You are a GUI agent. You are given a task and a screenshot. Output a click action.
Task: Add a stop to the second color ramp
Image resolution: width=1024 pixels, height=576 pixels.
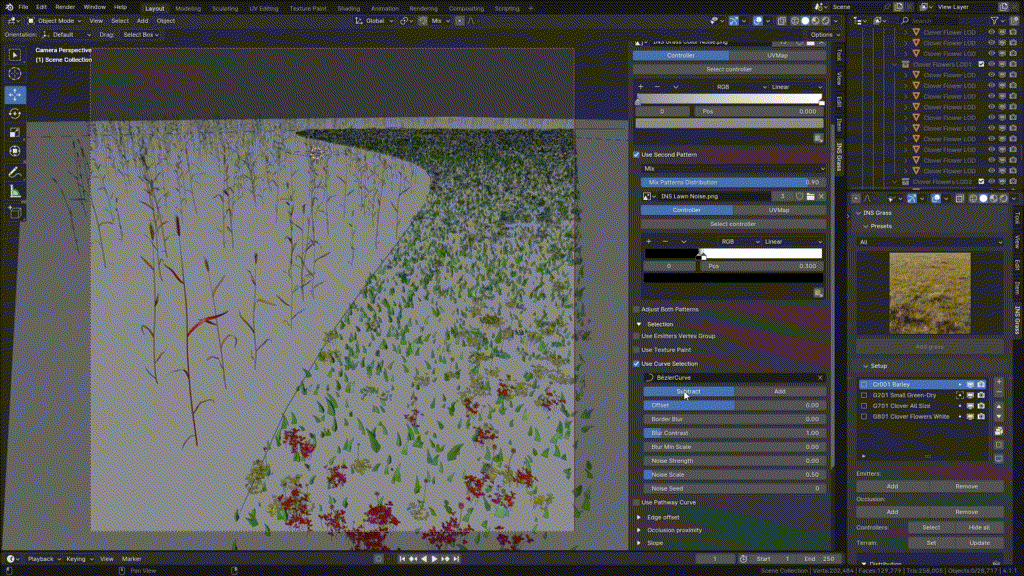click(648, 242)
